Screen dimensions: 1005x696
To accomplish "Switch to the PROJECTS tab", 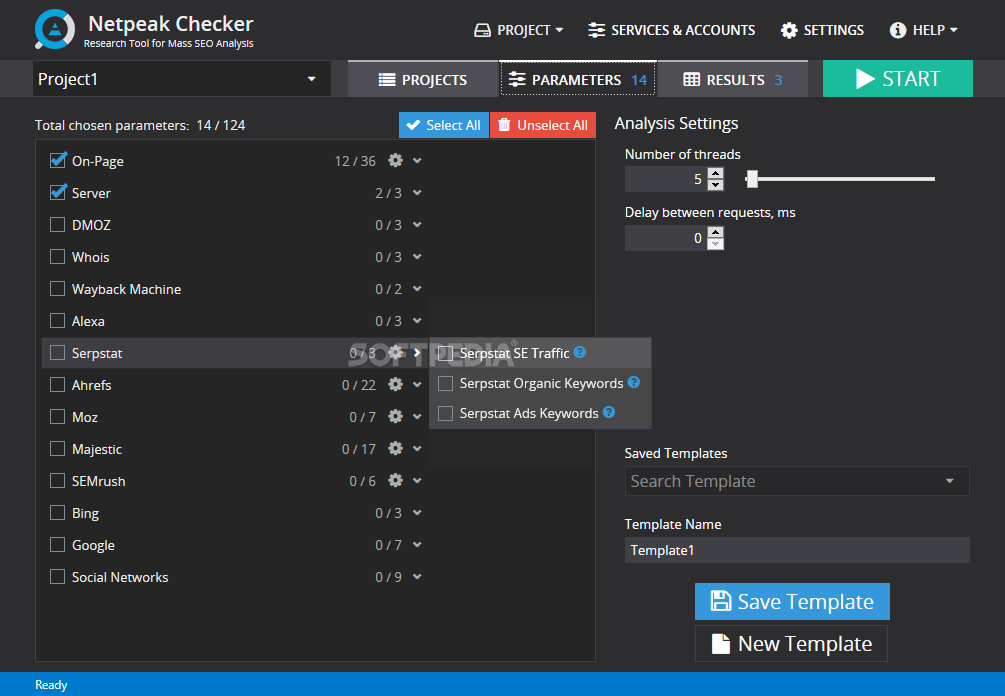I will tap(422, 79).
